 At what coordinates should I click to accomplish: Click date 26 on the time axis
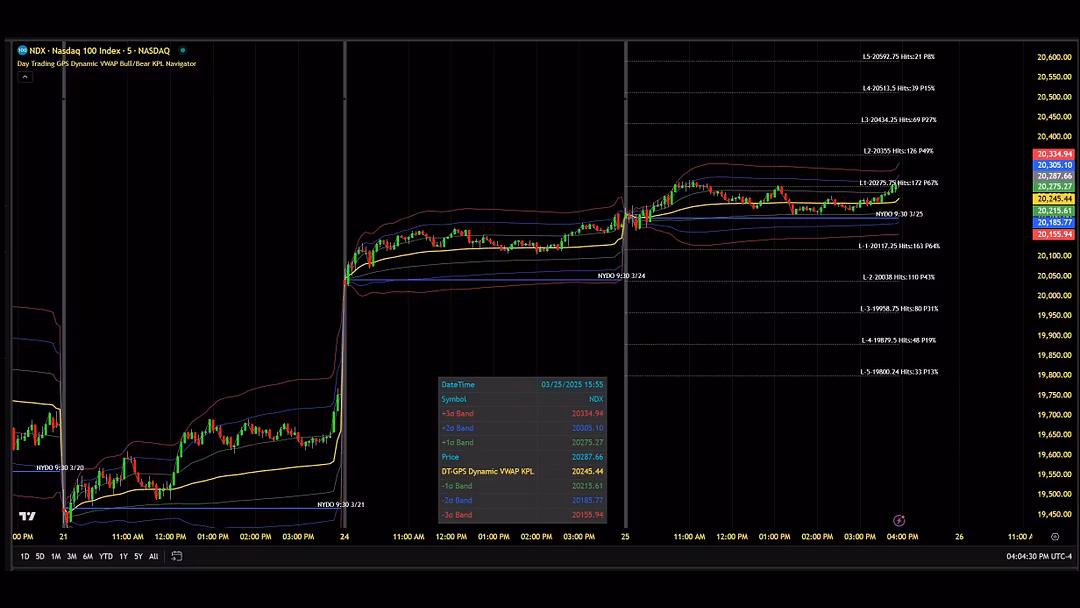[x=959, y=536]
